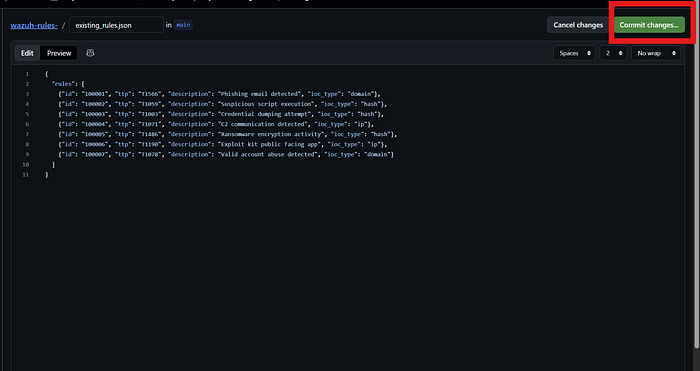Open the No wrap dropdown
Image resolution: width=700 pixels, height=371 pixels.
(656, 53)
